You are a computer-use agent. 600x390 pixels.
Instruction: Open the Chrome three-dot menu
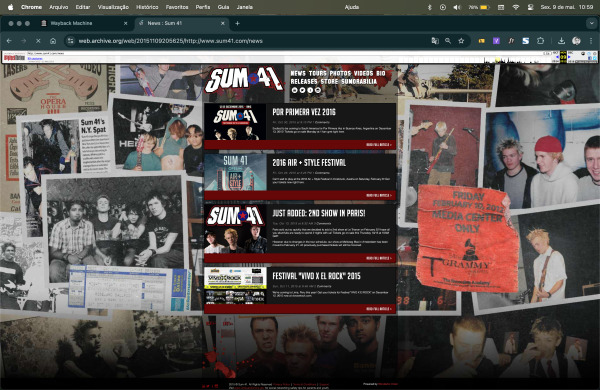tap(591, 41)
